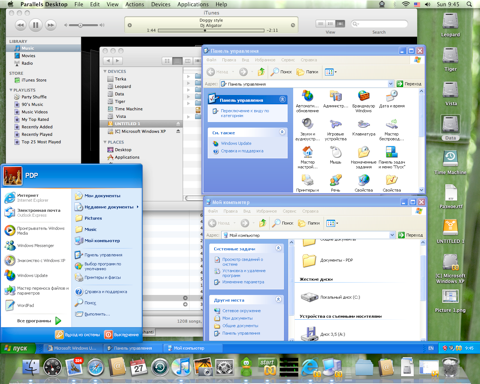Click the Up folder icon in Control Panel
Viewport: 480px width, 384px height.
[x=261, y=72]
